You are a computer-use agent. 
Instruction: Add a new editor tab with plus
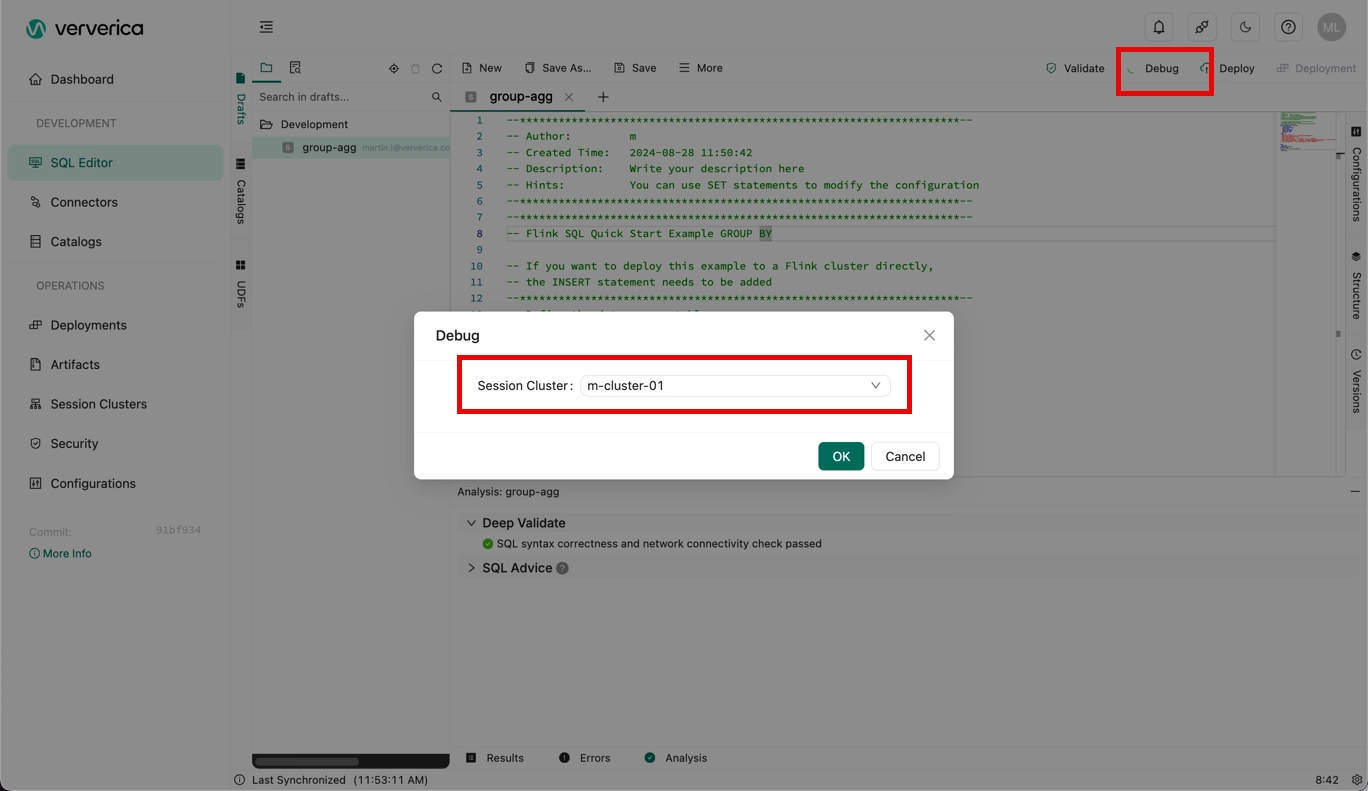click(x=603, y=97)
